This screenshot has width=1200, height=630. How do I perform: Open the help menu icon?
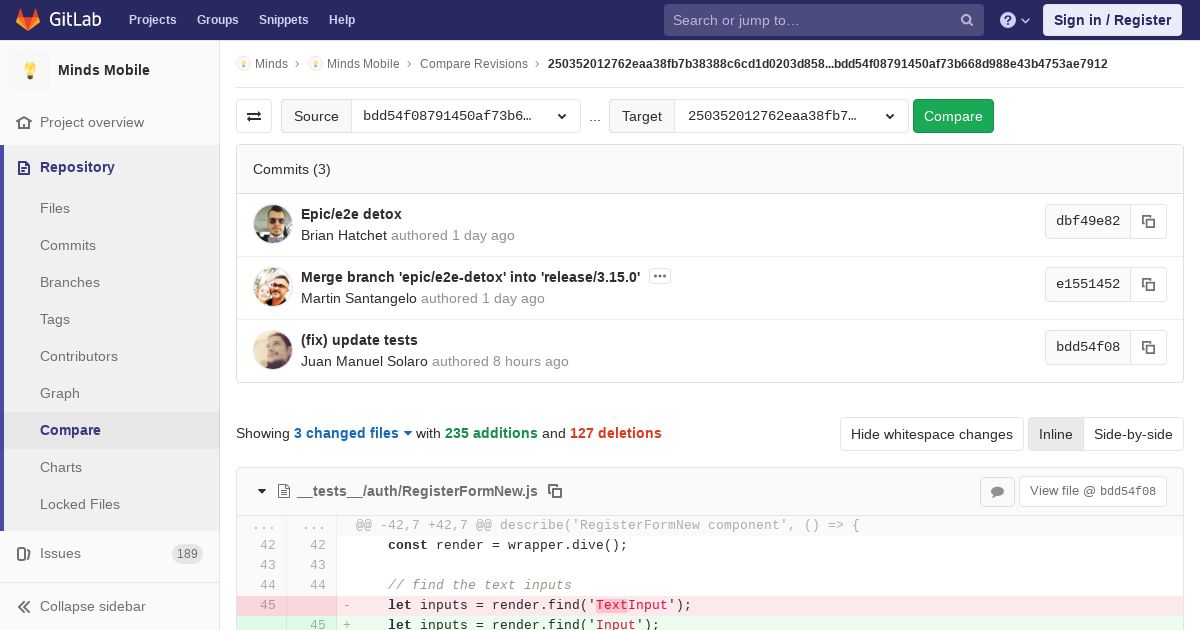coord(1014,20)
